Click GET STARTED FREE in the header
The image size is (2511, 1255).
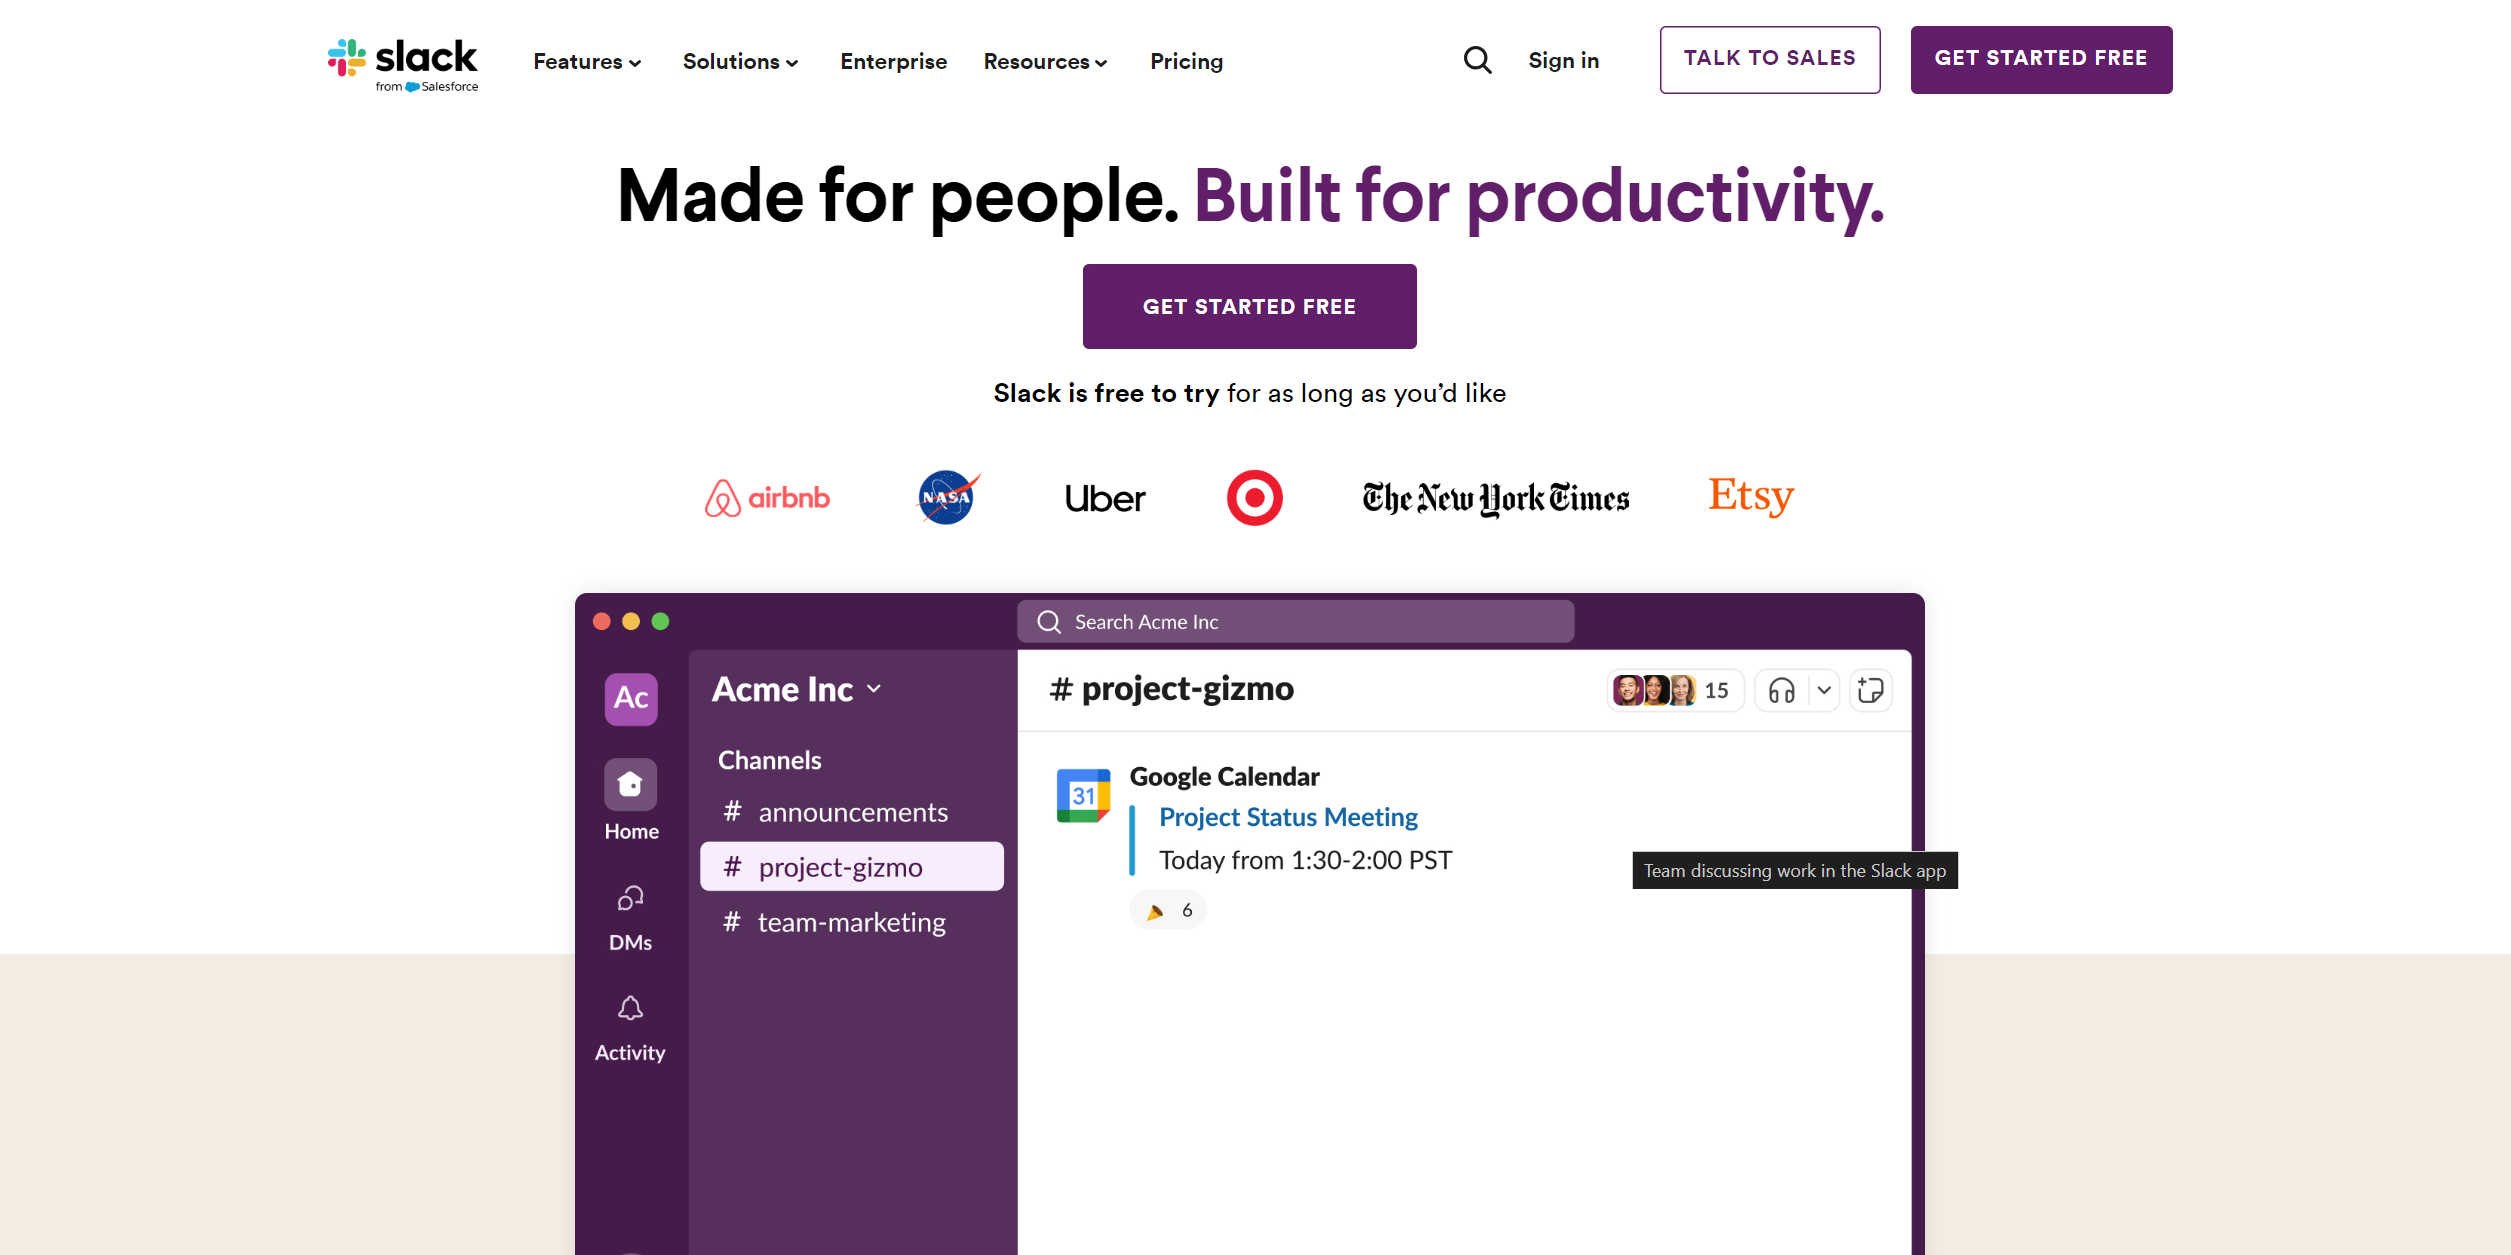[2041, 60]
